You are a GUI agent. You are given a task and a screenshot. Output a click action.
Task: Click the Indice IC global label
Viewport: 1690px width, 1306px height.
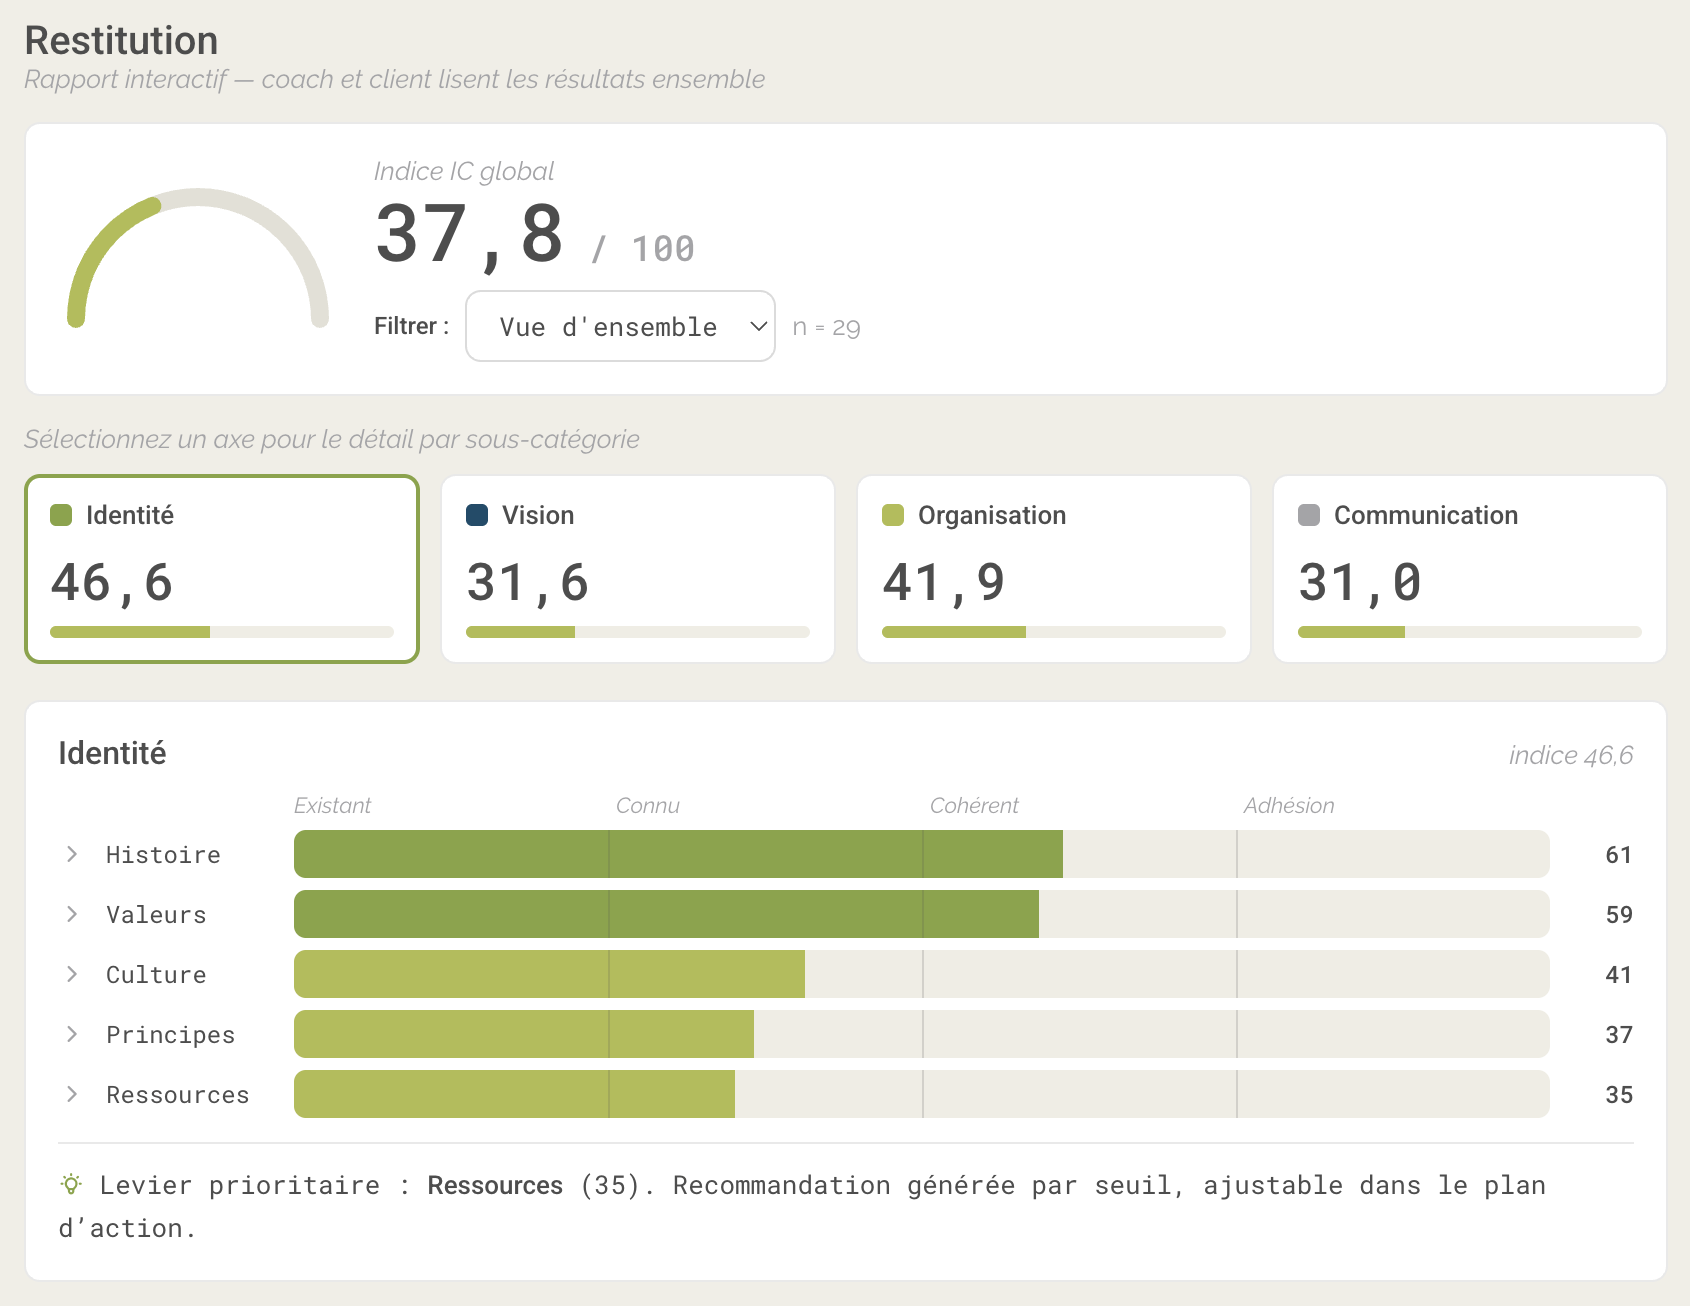point(463,171)
